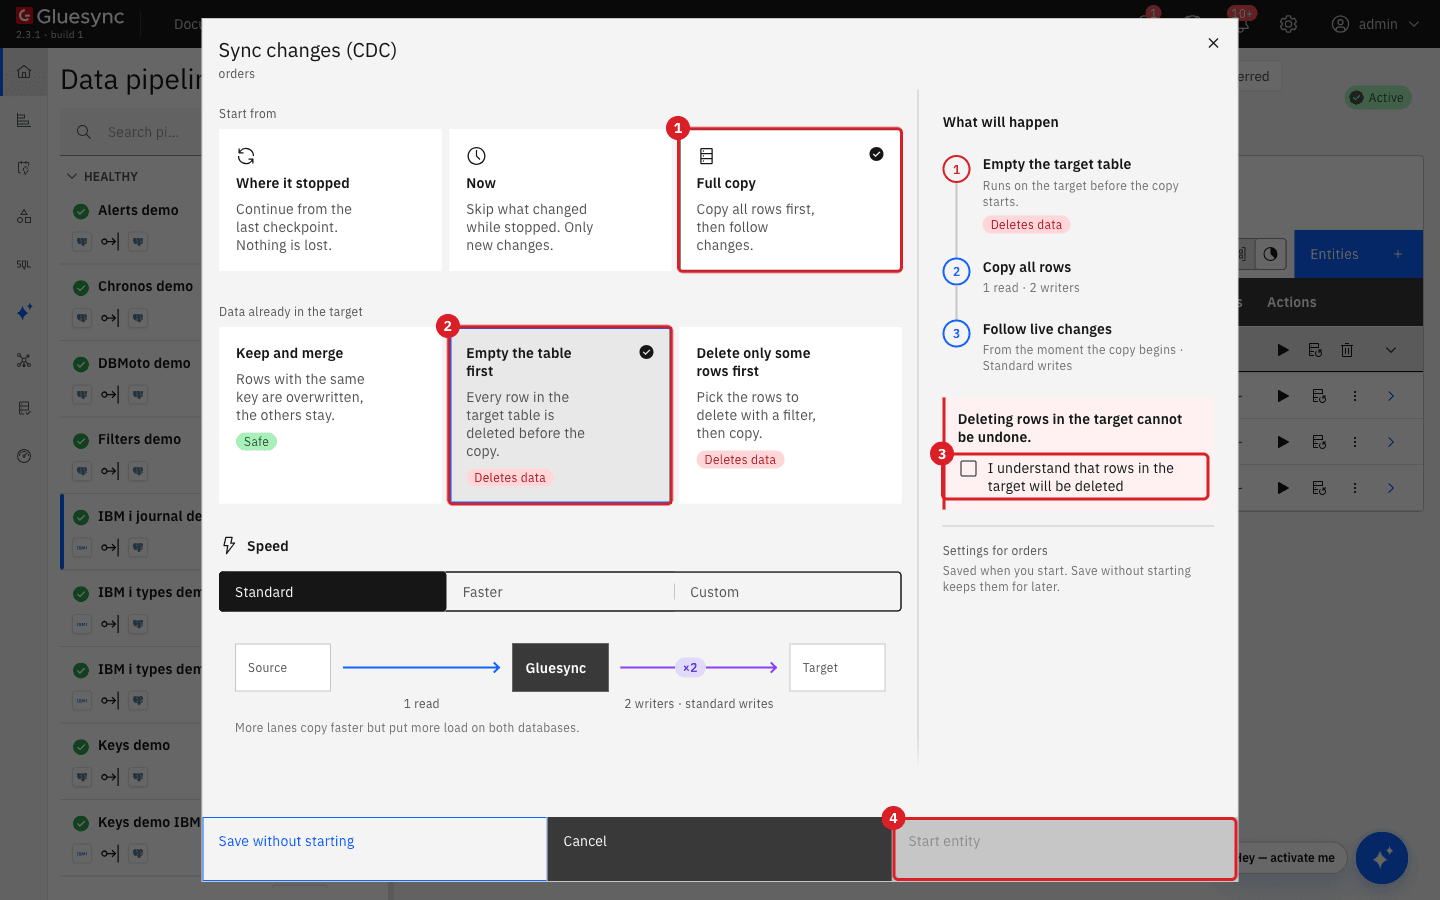Screen dimensions: 1440x900
Task: Open the AI sparkle icon in the sidebar
Action: point(24,312)
